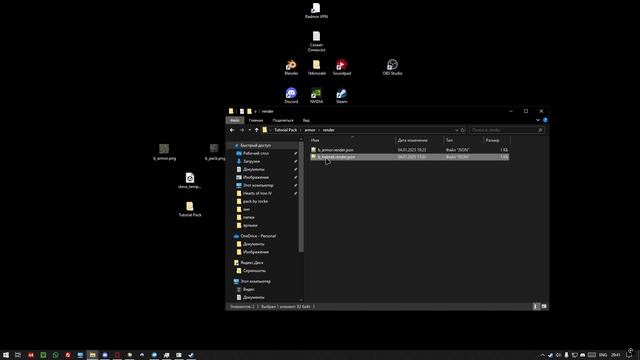
Task: Open quick access toolbar customize dropdown
Action: point(256,111)
